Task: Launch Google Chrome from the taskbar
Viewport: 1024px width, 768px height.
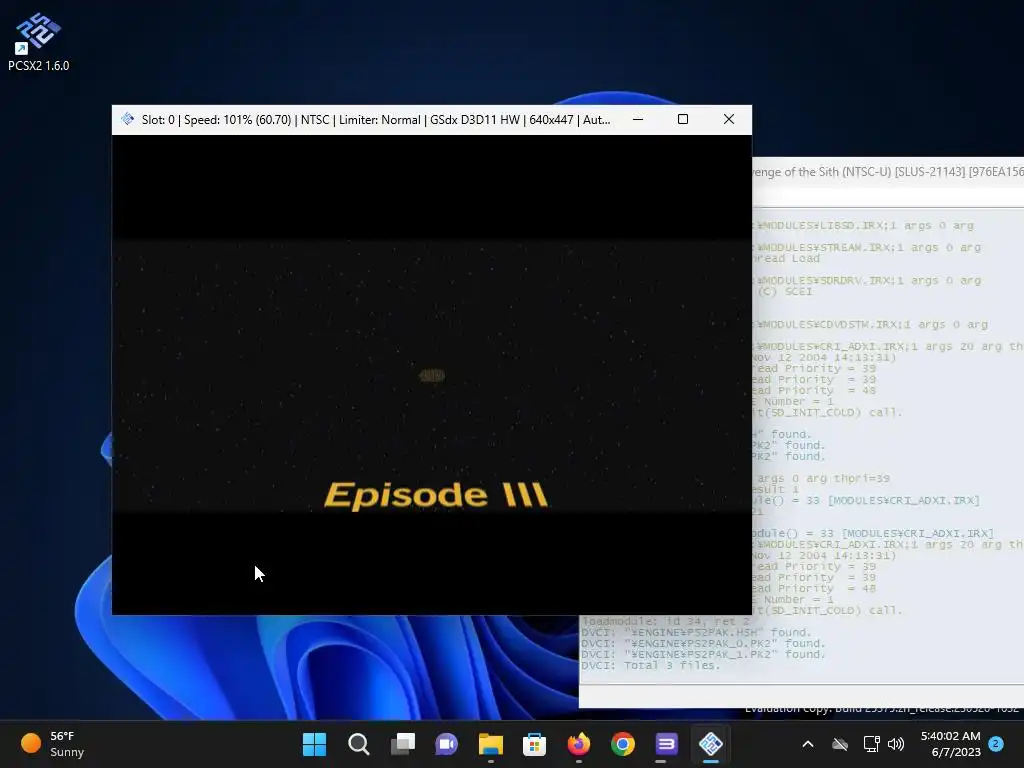Action: pos(622,744)
